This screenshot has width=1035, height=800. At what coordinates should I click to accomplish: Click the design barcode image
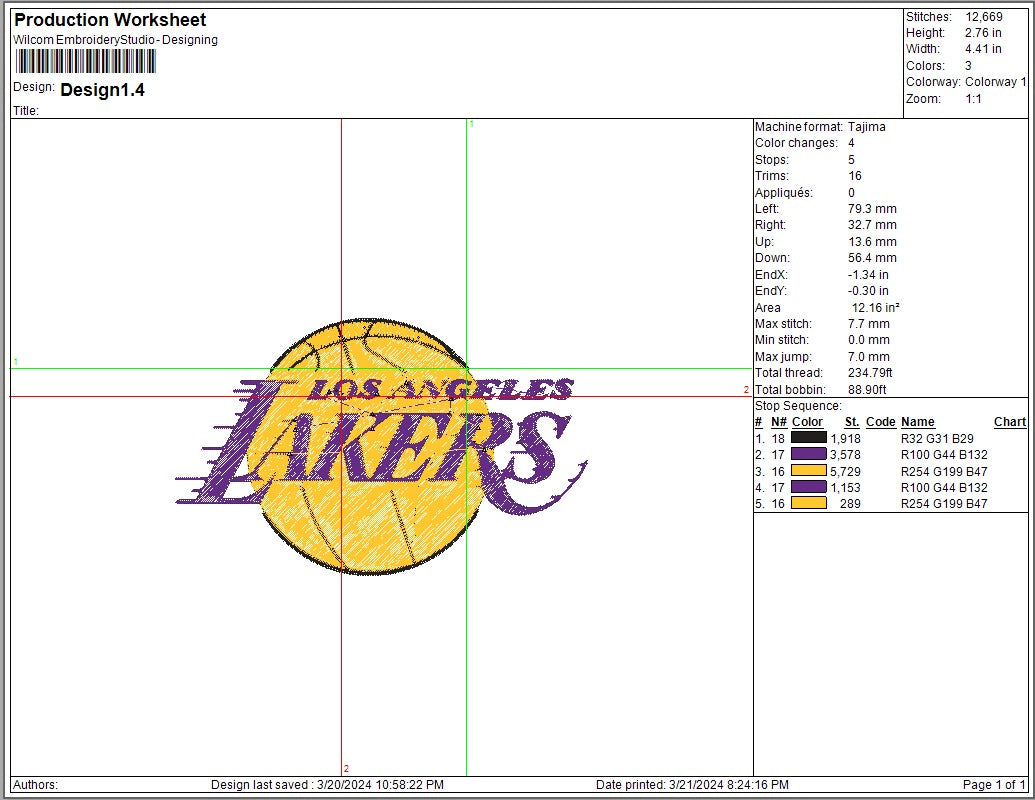[x=85, y=62]
